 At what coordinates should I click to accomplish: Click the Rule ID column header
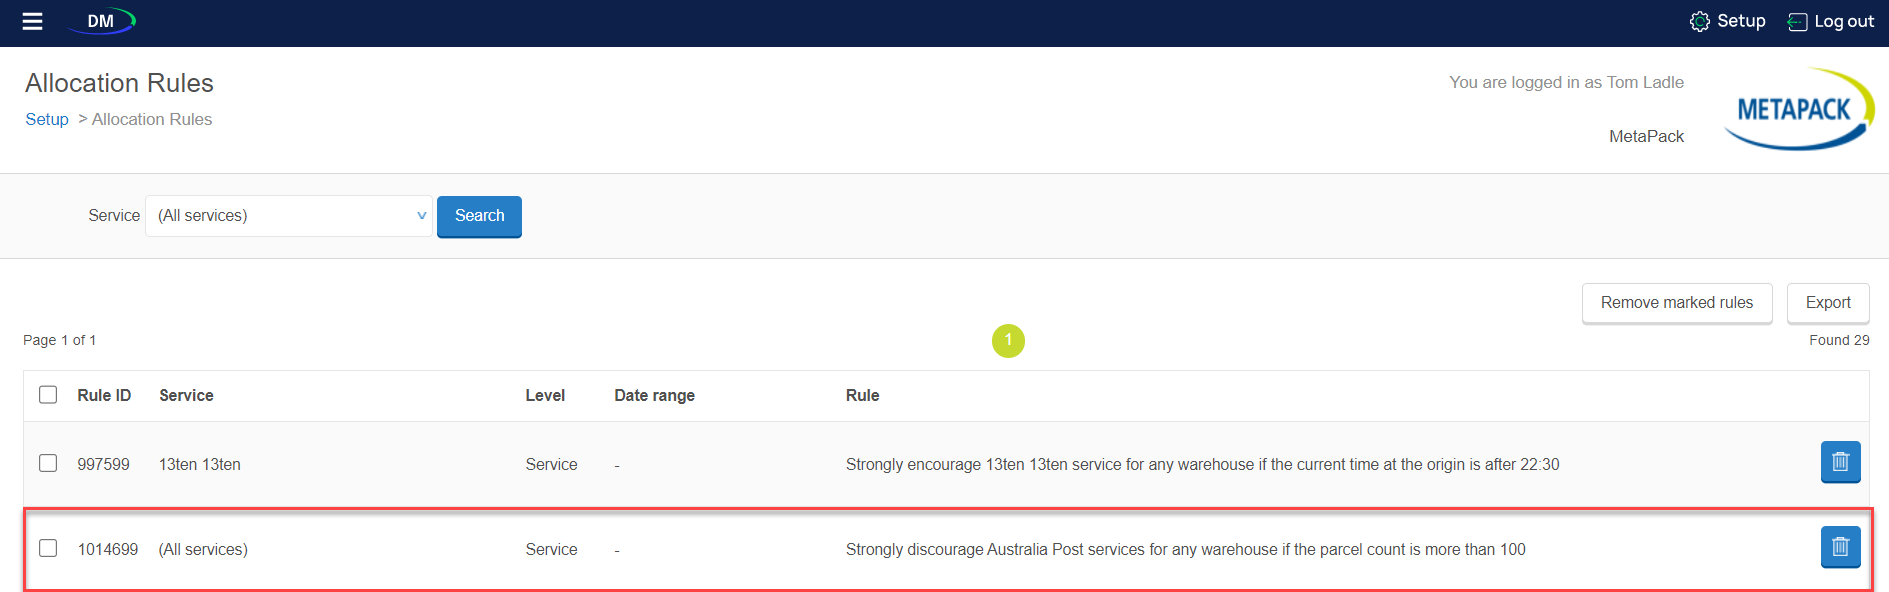(x=104, y=395)
